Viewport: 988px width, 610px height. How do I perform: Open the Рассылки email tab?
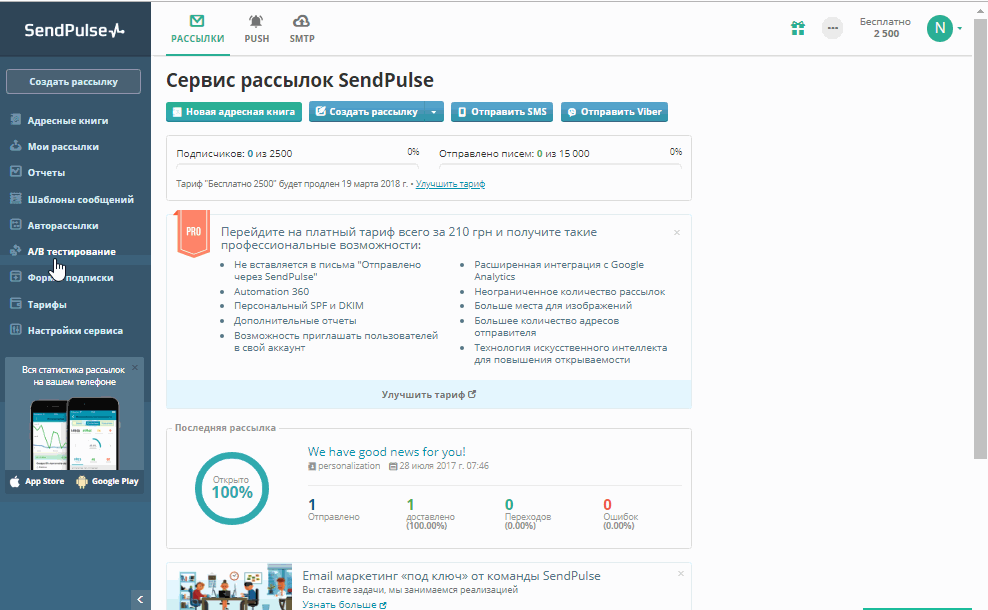tap(197, 29)
